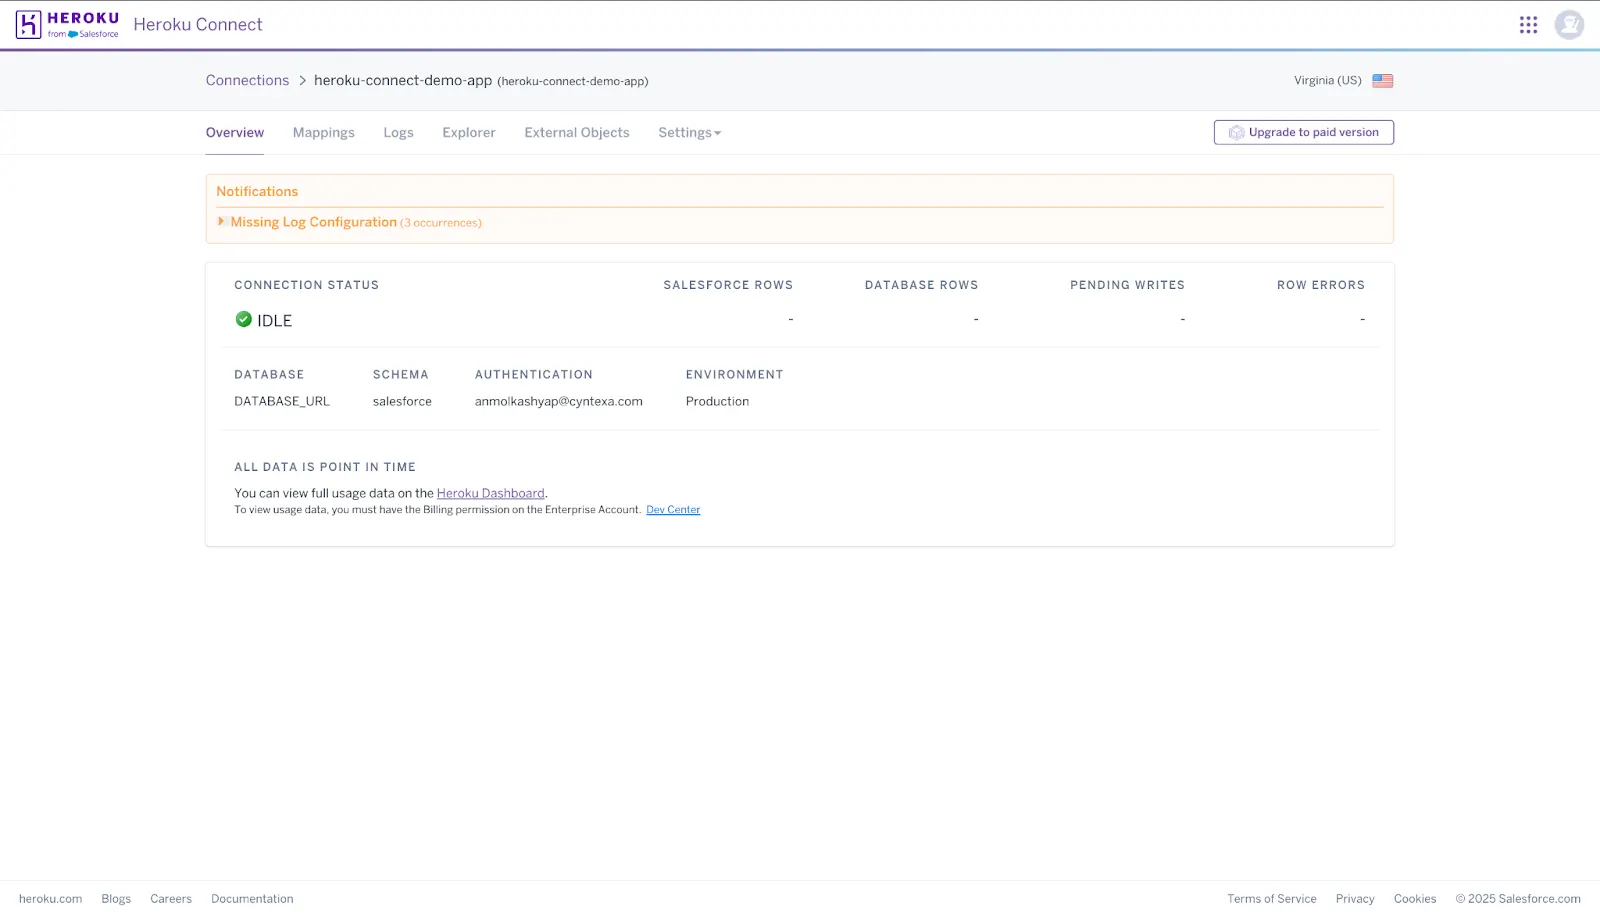Follow the Dev Center link
Screen dimensions: 1600x917
pyautogui.click(x=672, y=509)
